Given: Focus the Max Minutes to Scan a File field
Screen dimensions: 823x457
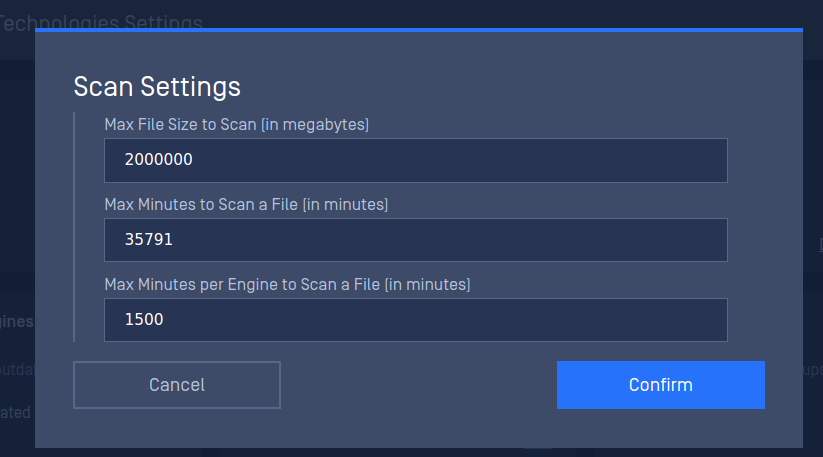Looking at the screenshot, I should point(416,240).
